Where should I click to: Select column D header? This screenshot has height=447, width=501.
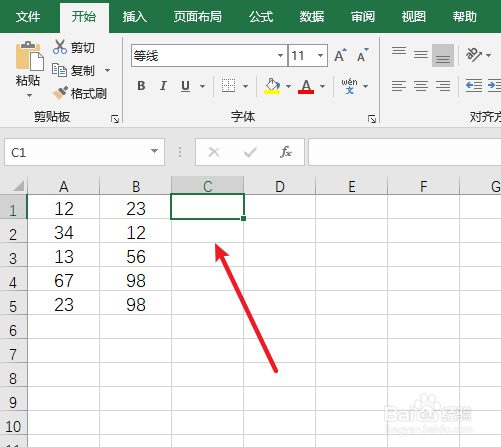click(280, 186)
